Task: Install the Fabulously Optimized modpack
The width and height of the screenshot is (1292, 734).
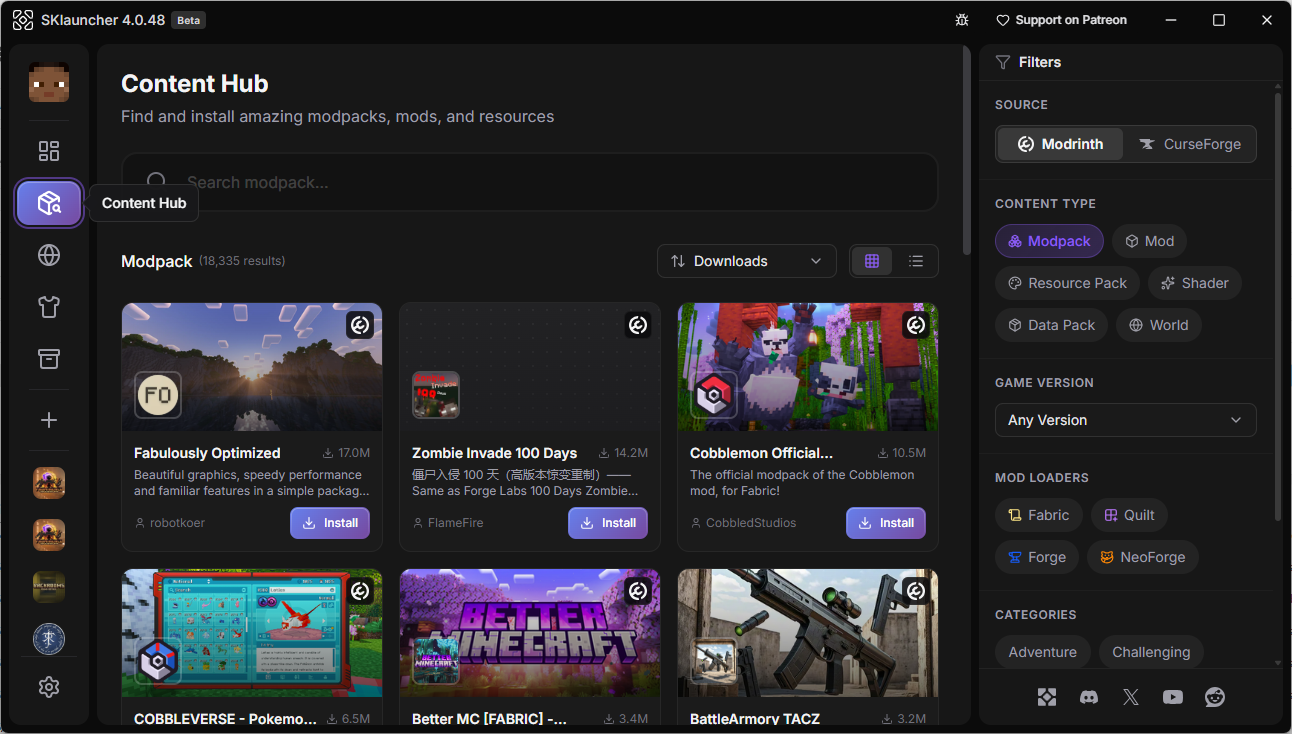Action: coord(330,523)
